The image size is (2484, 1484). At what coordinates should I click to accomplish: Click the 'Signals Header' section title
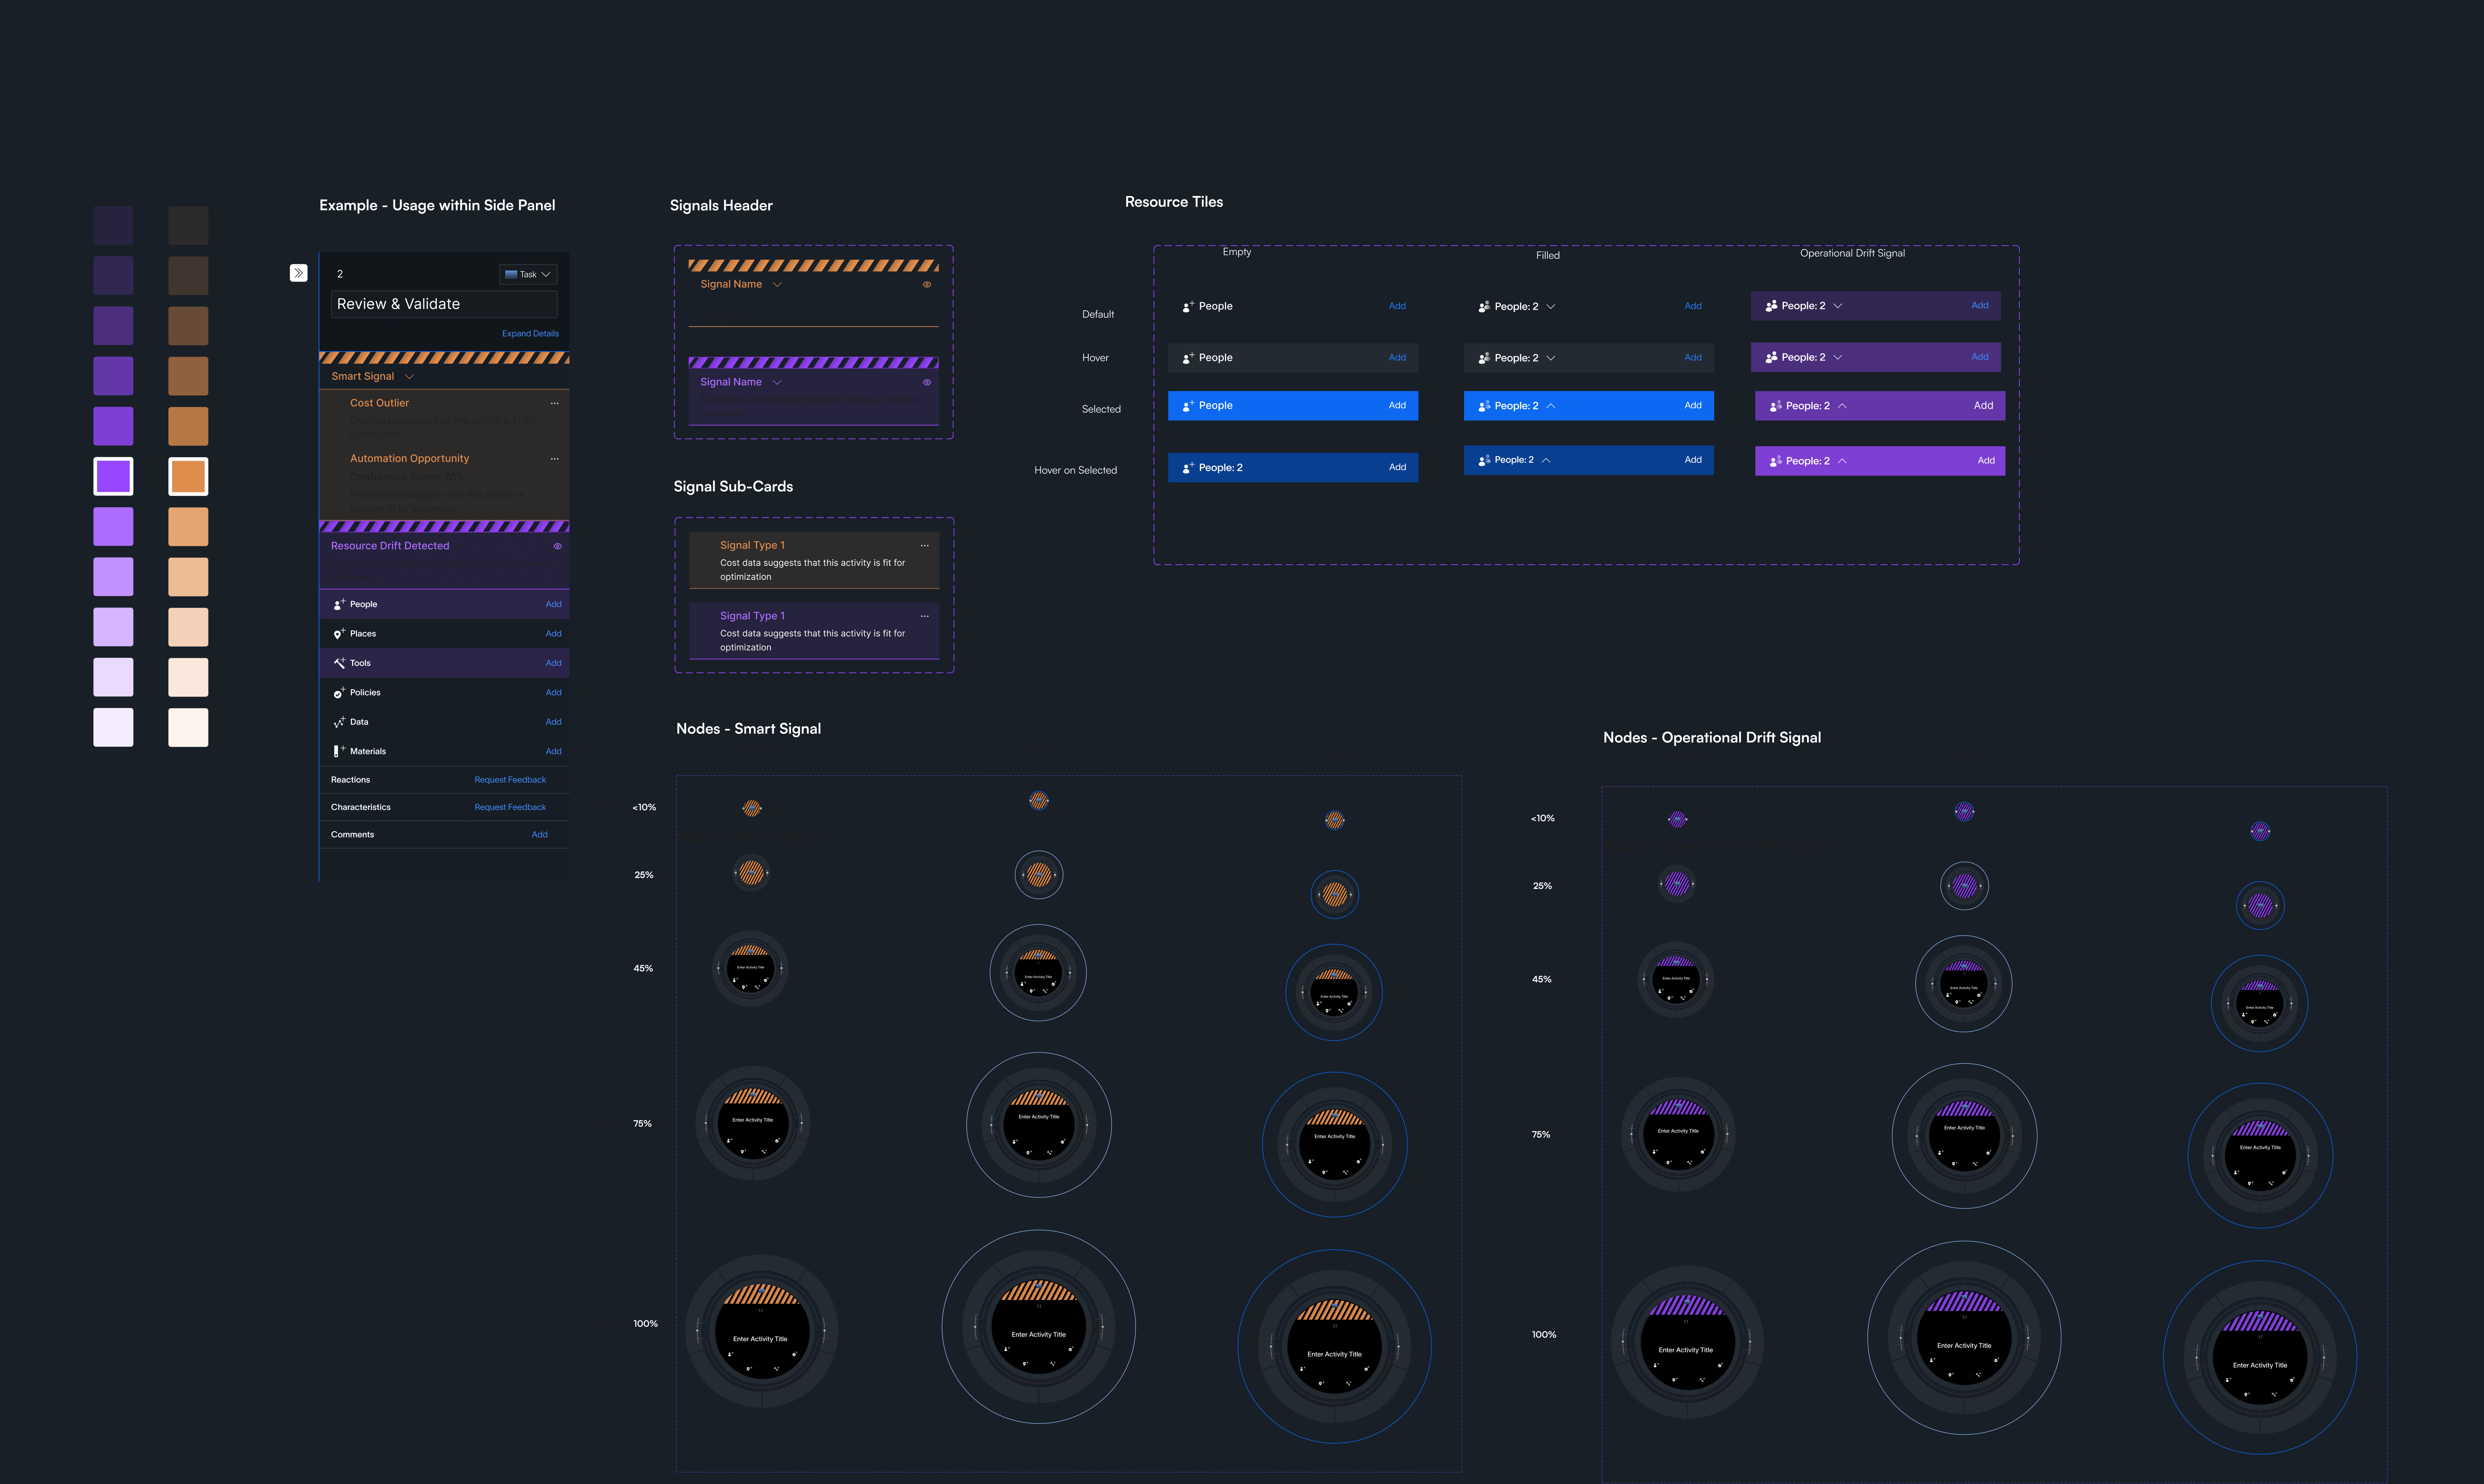coord(721,206)
